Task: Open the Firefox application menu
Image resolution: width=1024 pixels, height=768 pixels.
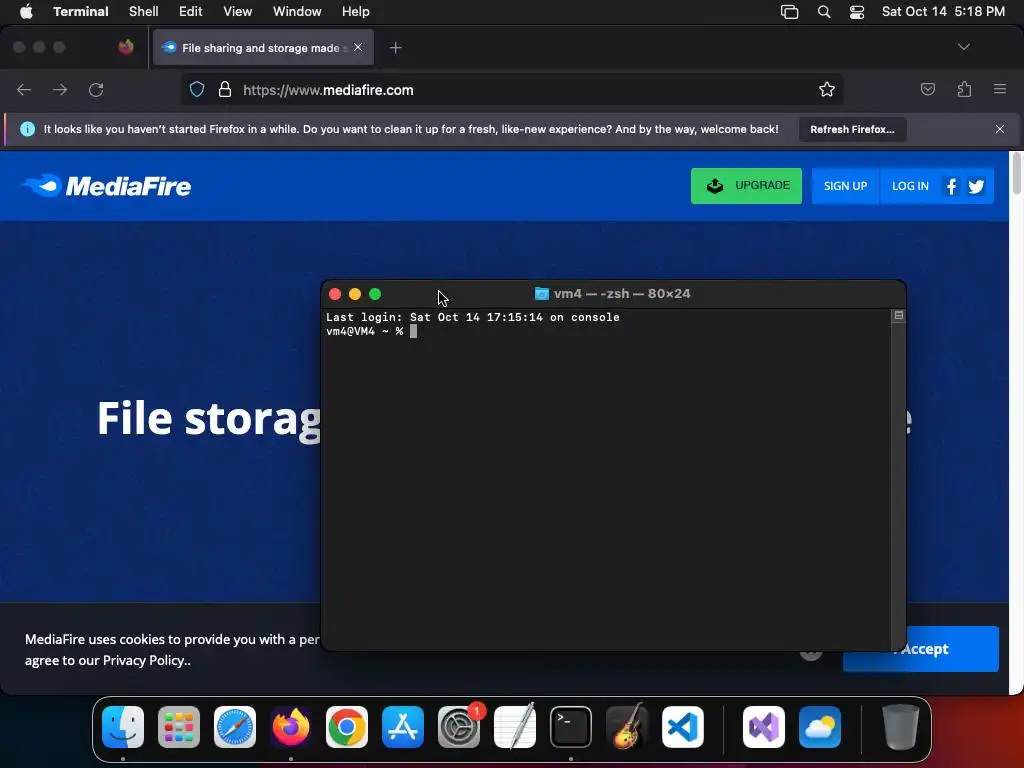Action: (x=1000, y=89)
